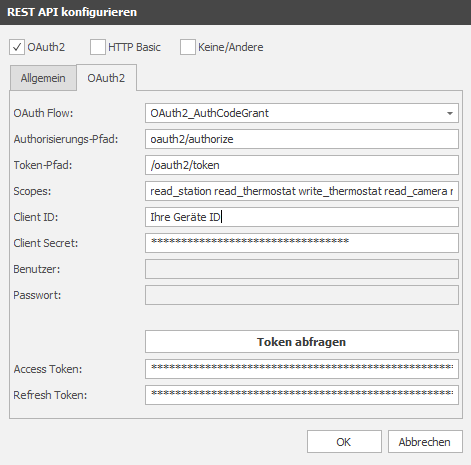This screenshot has height=465, width=471.
Task: Click the Access Token label
Action: click(x=48, y=369)
